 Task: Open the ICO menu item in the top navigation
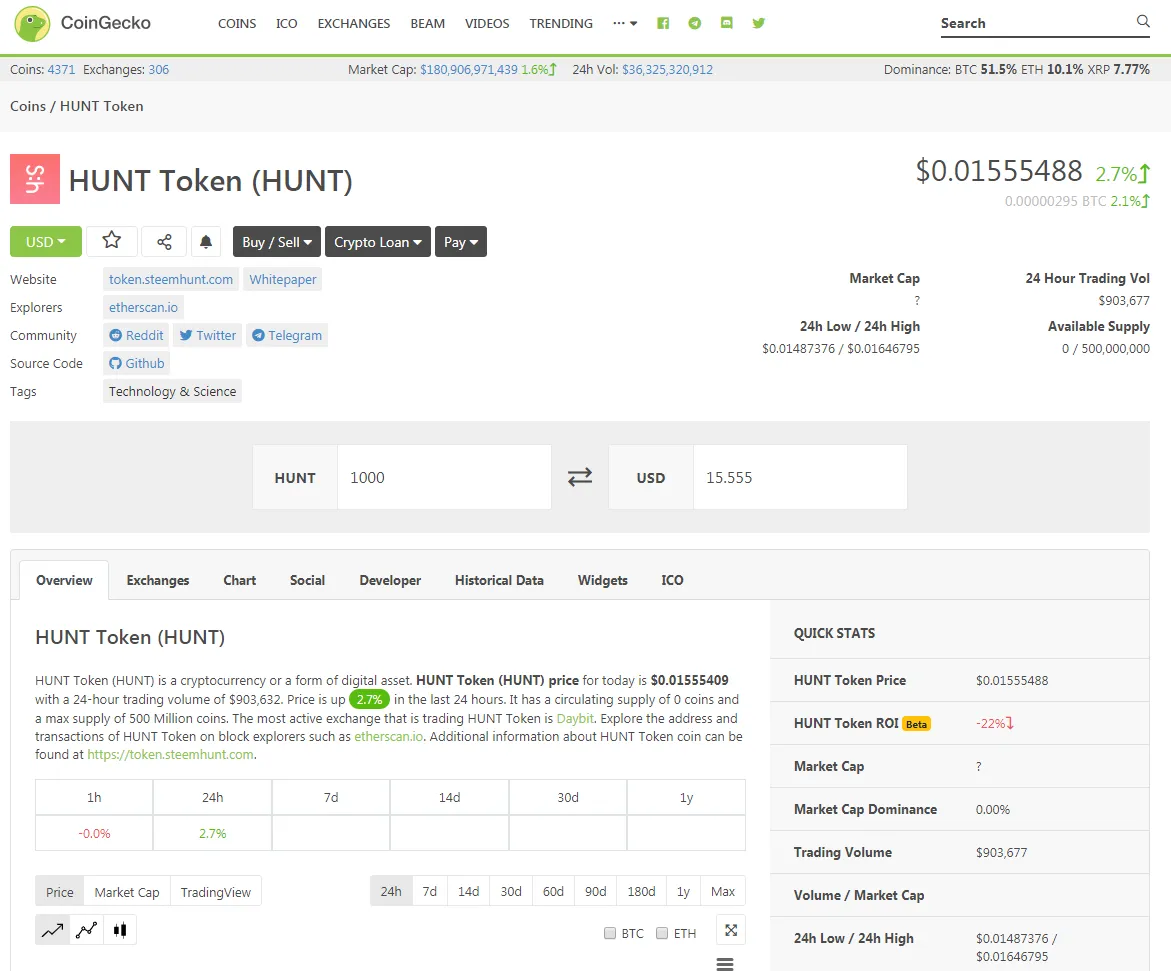(x=287, y=23)
